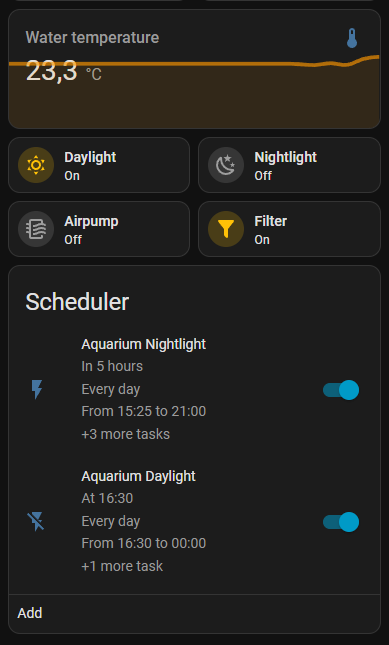
Task: Click the Scheduler card heading
Action: [x=77, y=302]
